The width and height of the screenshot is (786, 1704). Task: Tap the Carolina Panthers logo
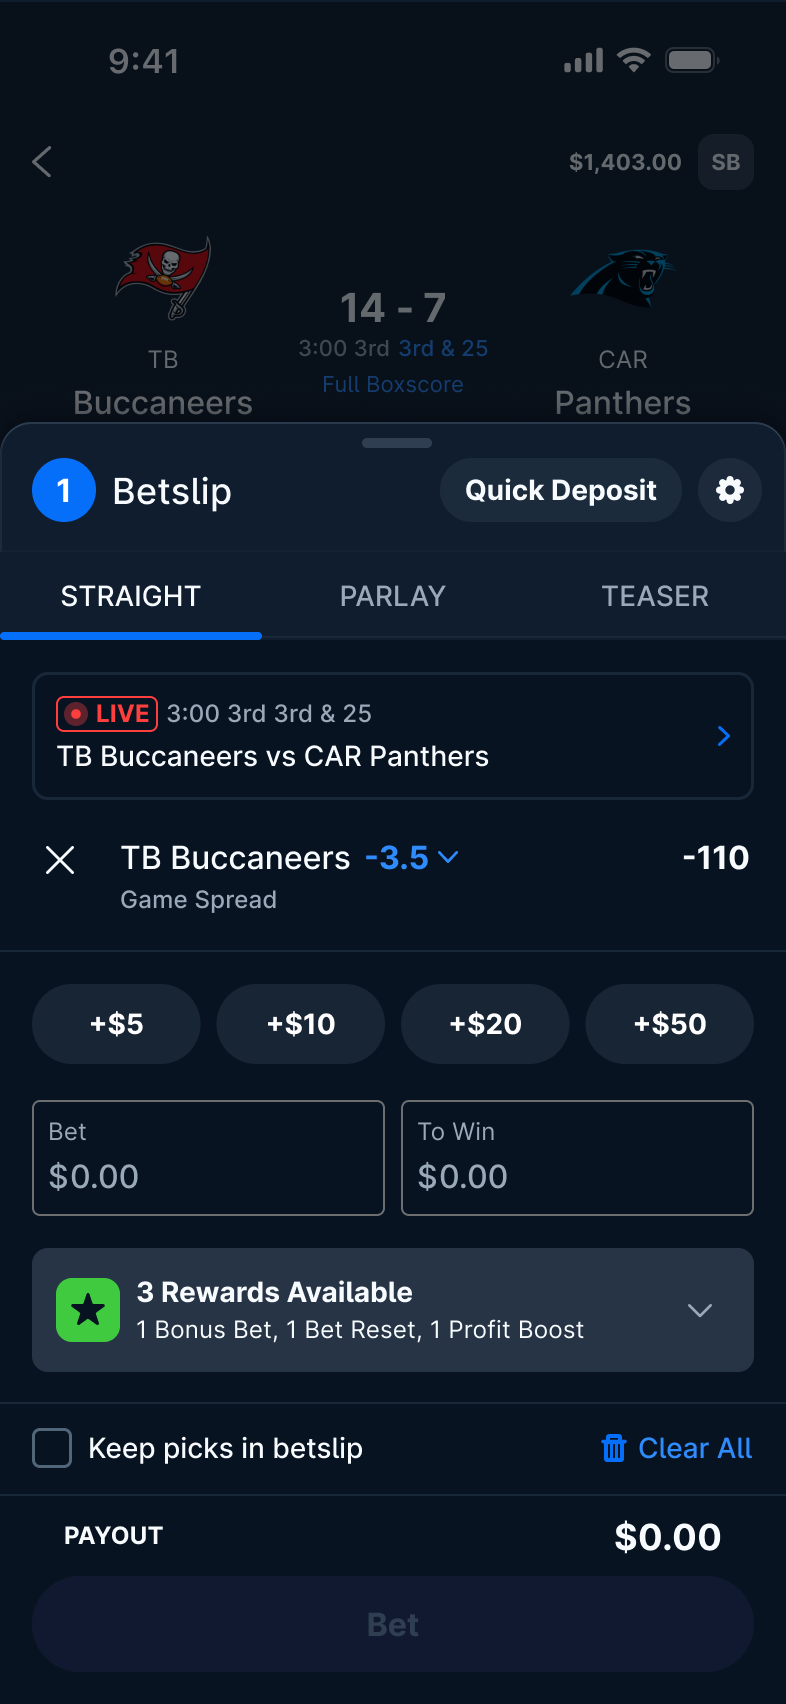622,278
